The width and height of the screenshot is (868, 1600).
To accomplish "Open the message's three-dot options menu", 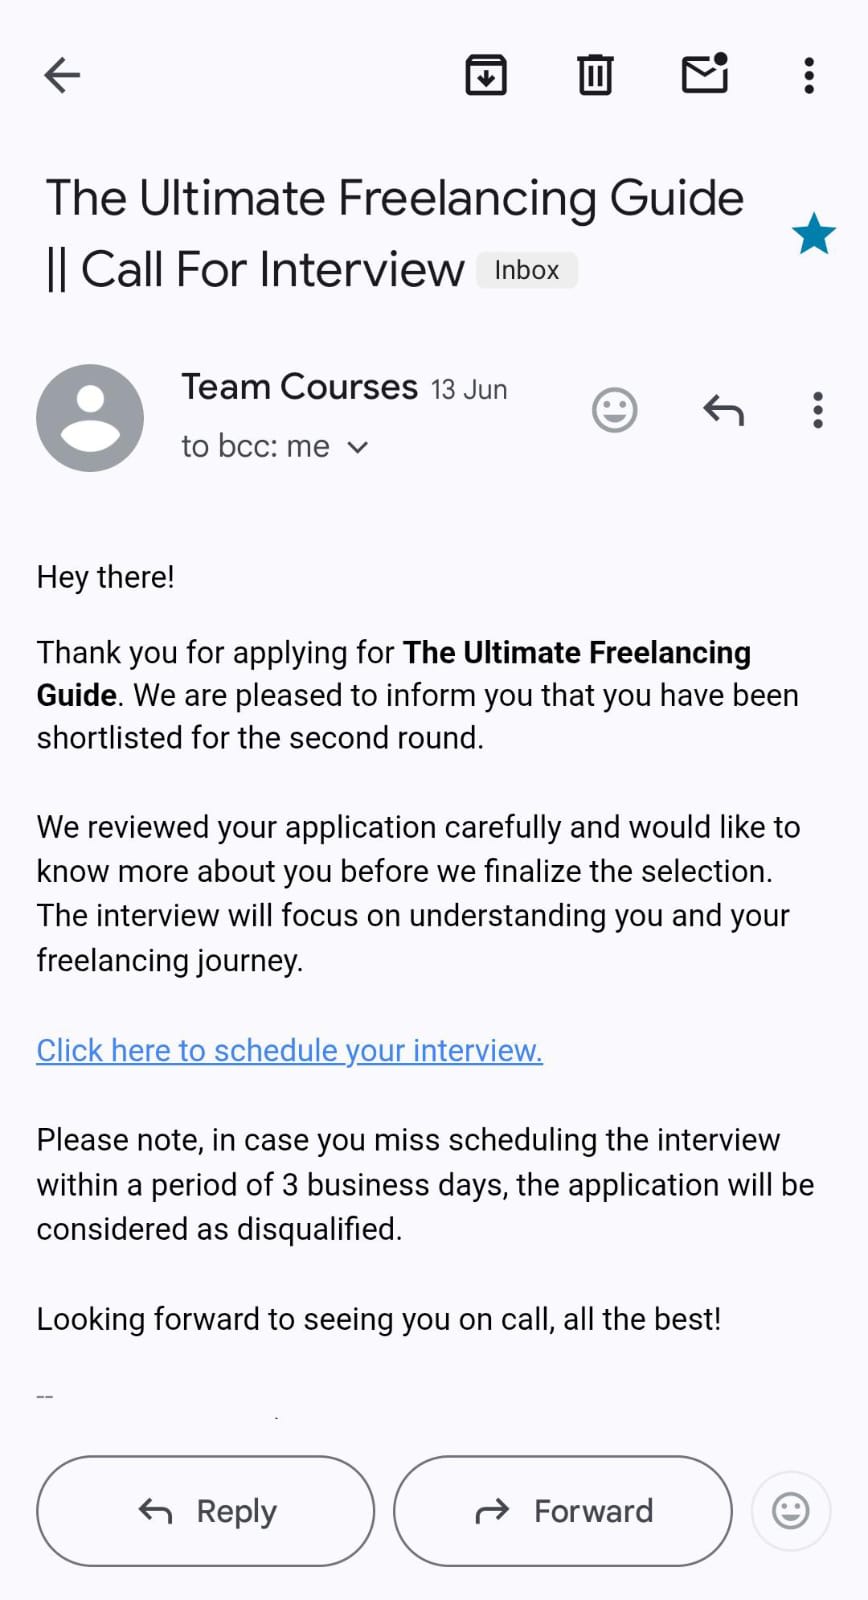I will point(818,410).
